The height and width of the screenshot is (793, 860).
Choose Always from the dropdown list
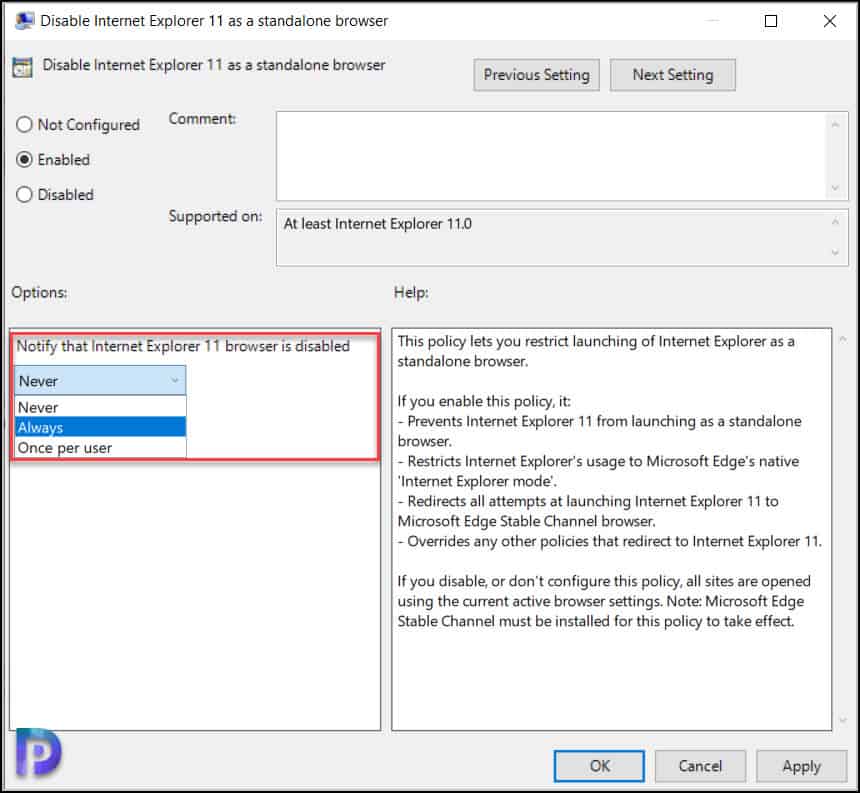click(100, 427)
